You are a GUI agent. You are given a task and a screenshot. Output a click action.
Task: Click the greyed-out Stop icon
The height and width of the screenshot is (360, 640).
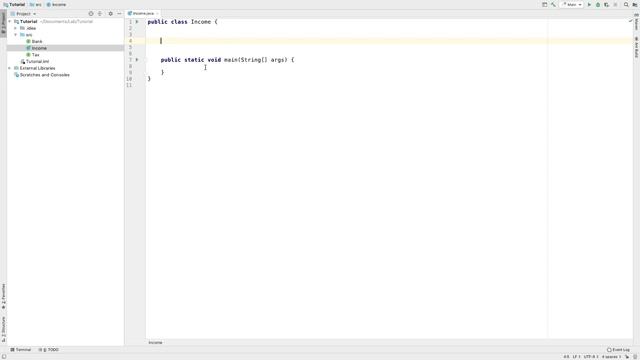616,4
